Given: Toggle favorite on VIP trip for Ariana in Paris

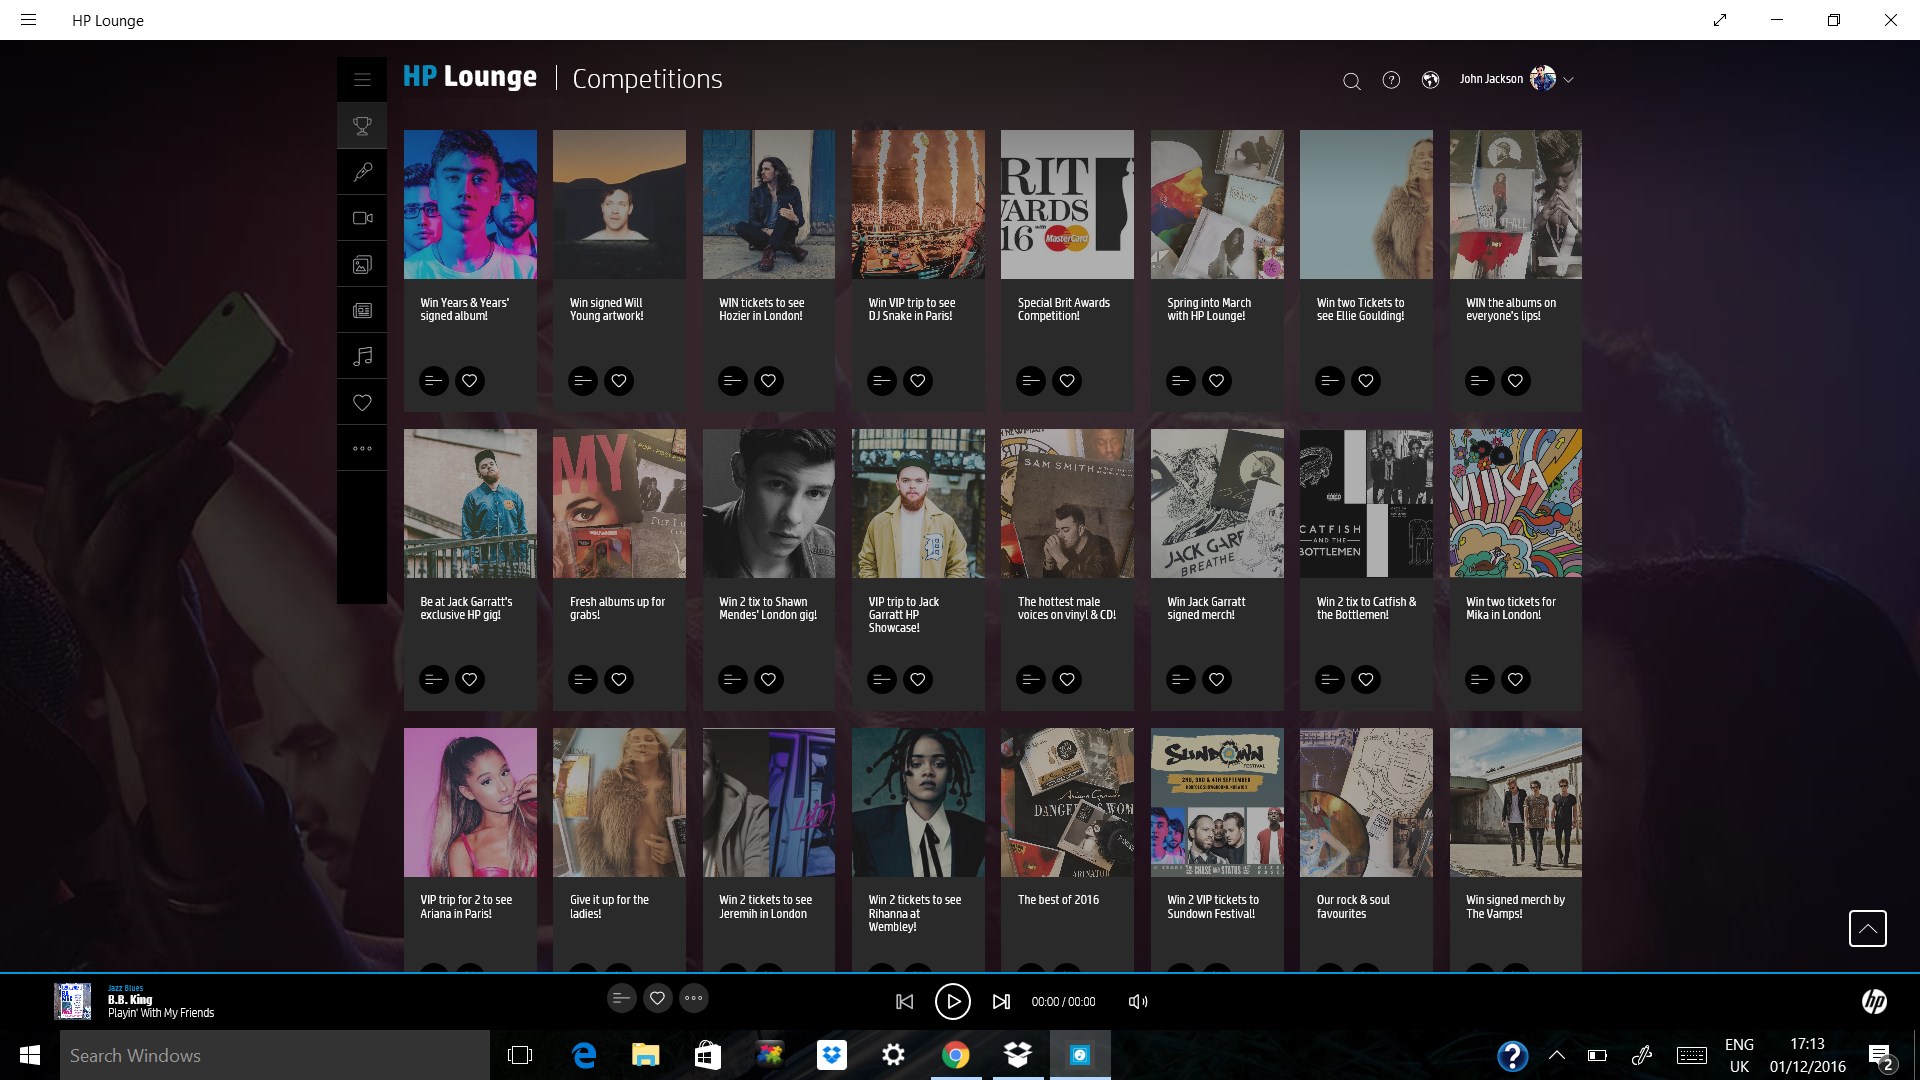Looking at the screenshot, I should pos(468,971).
